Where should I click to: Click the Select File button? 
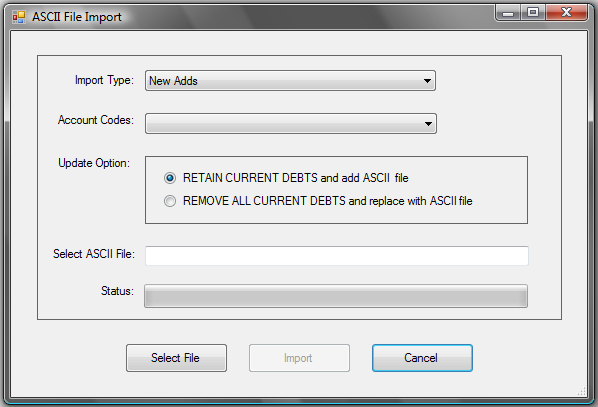click(176, 358)
